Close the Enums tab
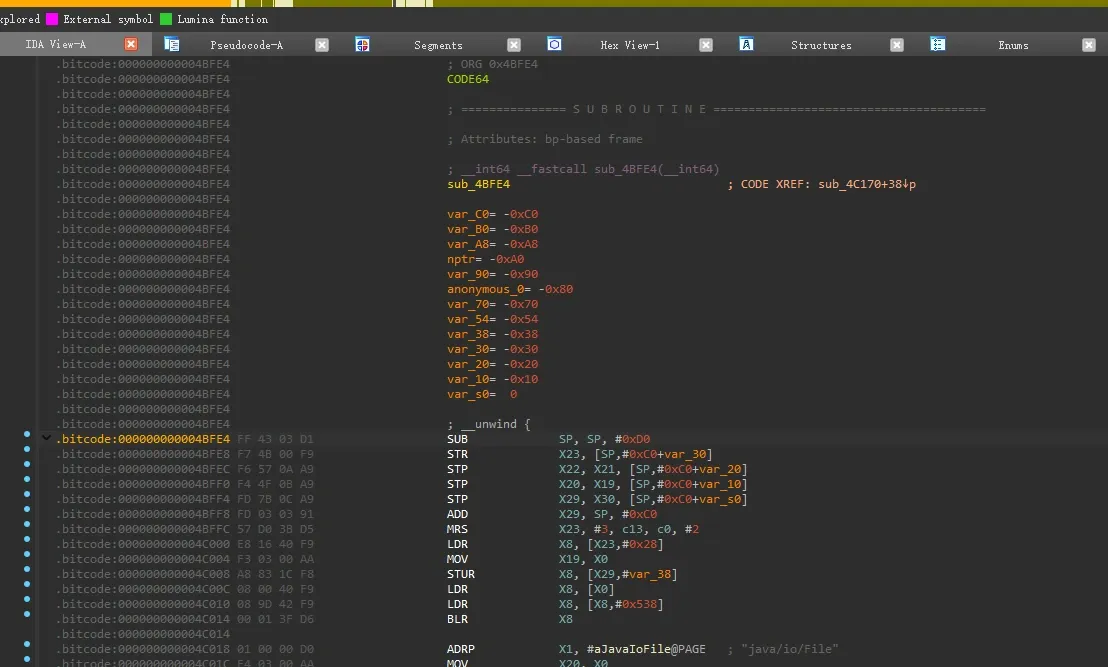1108x667 pixels. point(1088,45)
